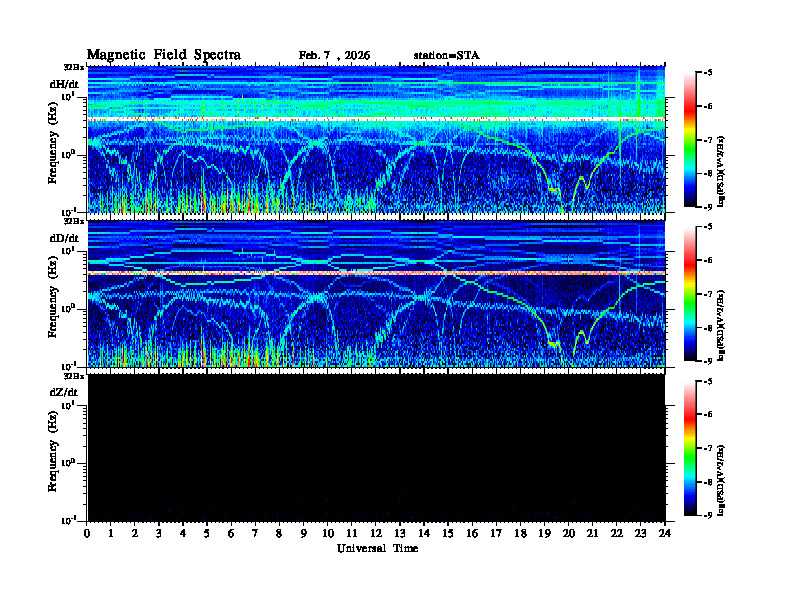Click hour 16 tick label on time axis
The height and width of the screenshot is (612, 792).
(472, 534)
